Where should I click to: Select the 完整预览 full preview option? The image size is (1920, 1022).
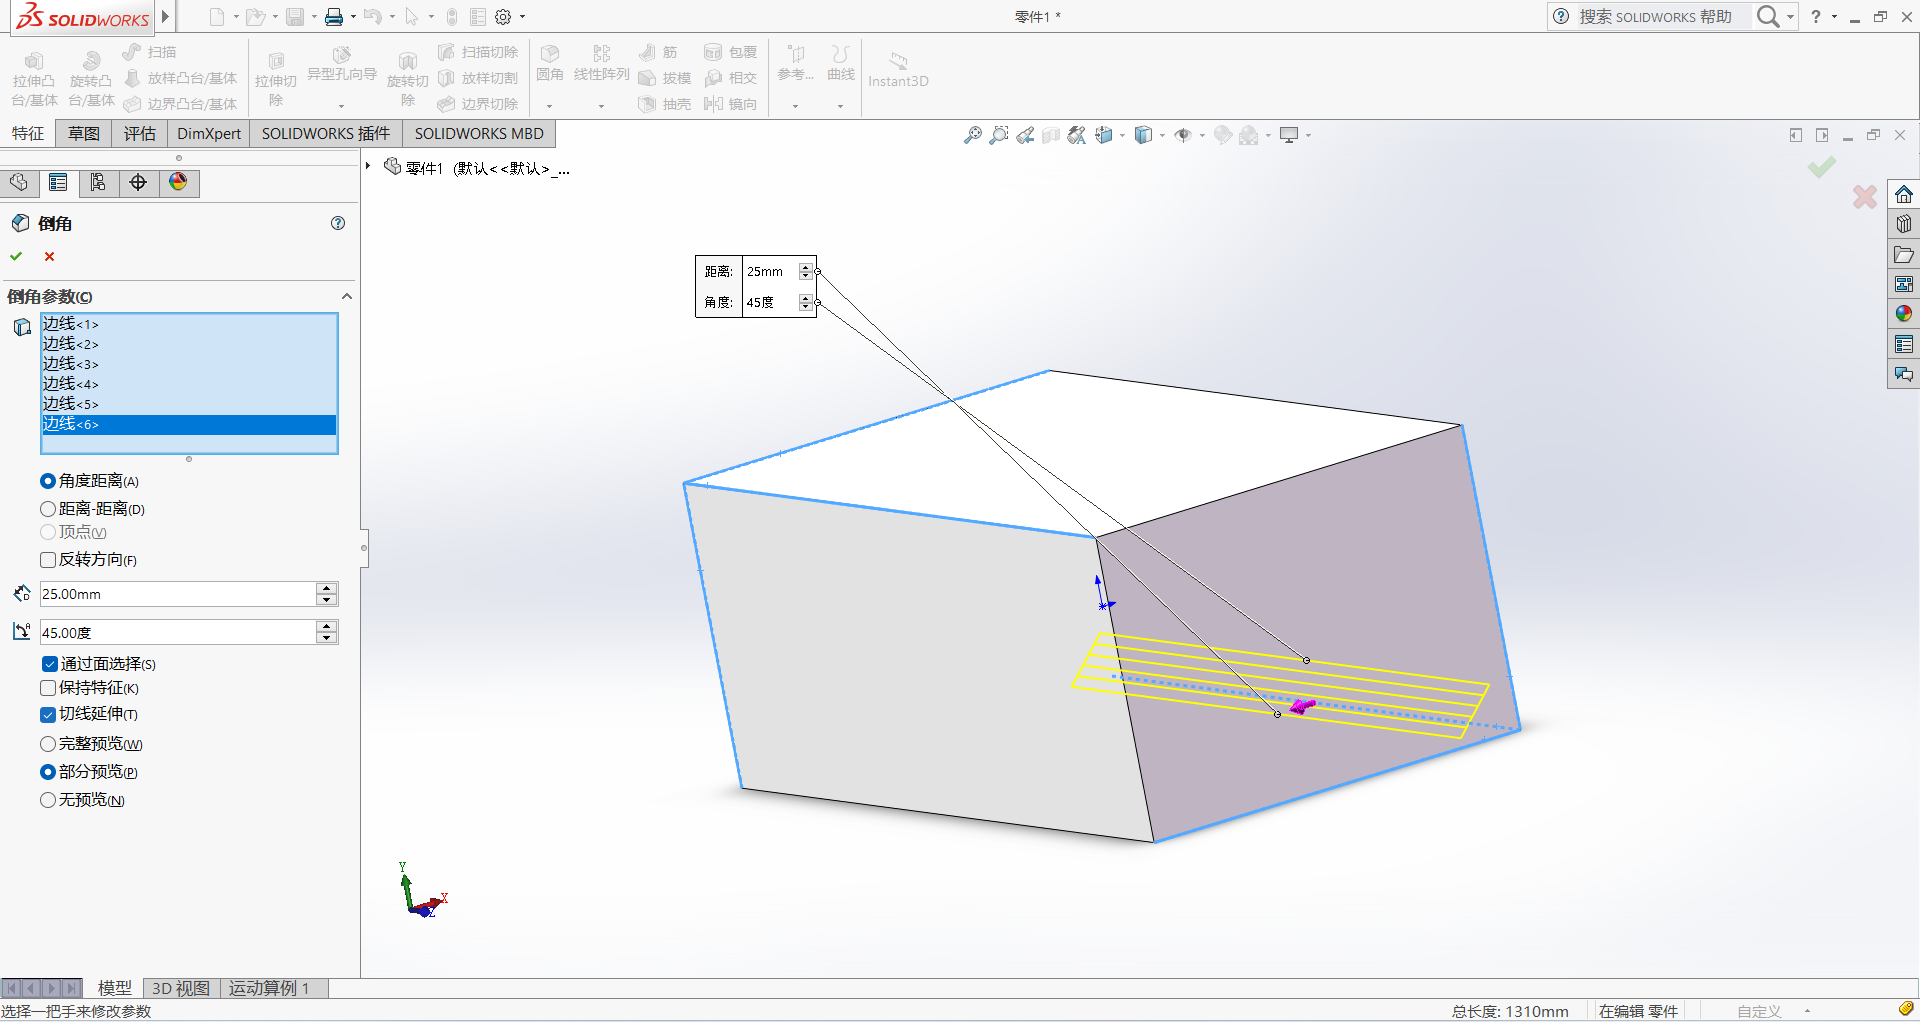coord(48,744)
